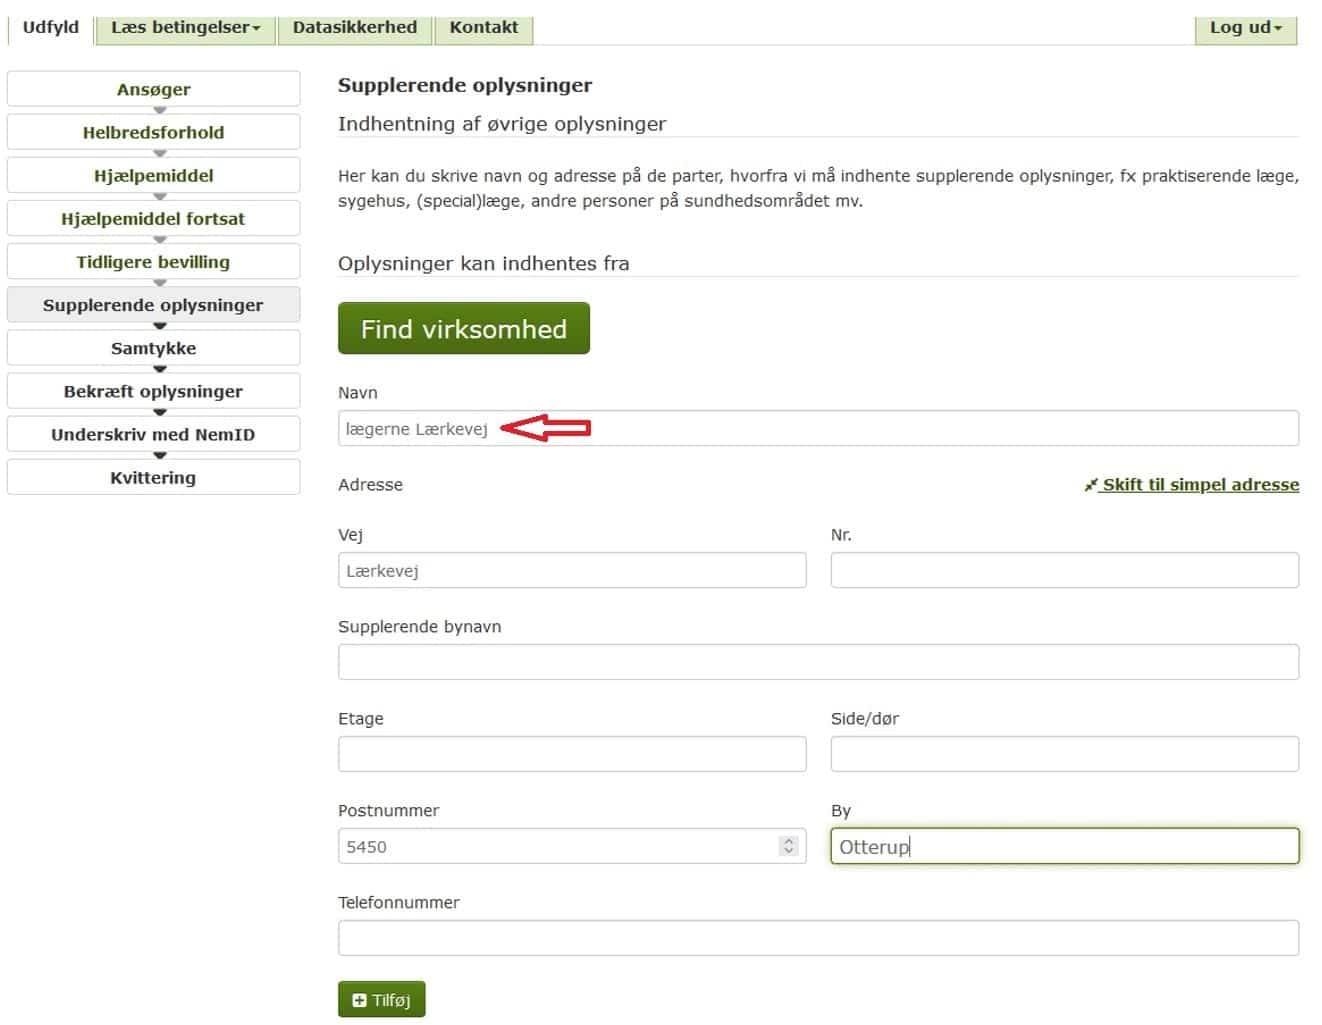Image resolution: width=1322 pixels, height=1025 pixels.
Task: Click the Nr. house number field
Action: pos(1065,570)
